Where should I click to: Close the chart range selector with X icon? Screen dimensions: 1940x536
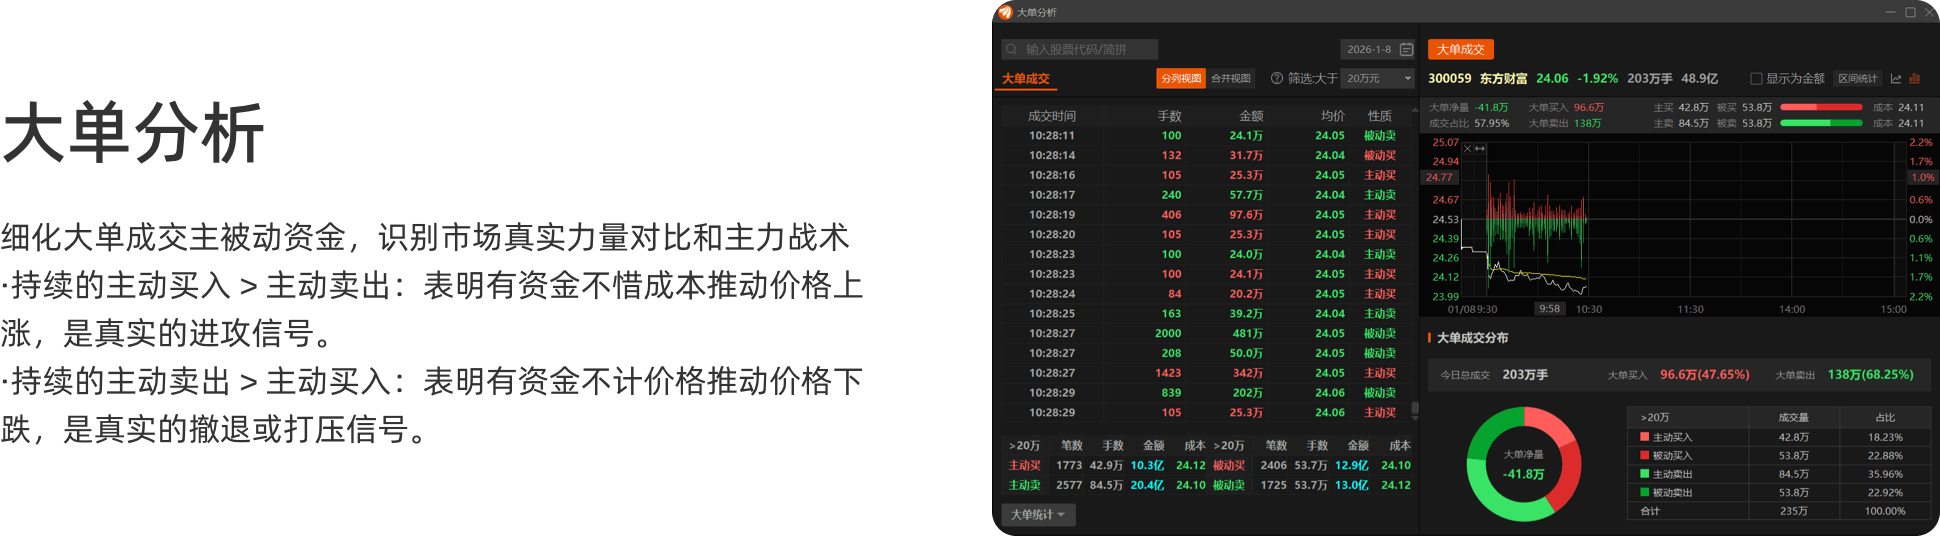coord(1467,149)
